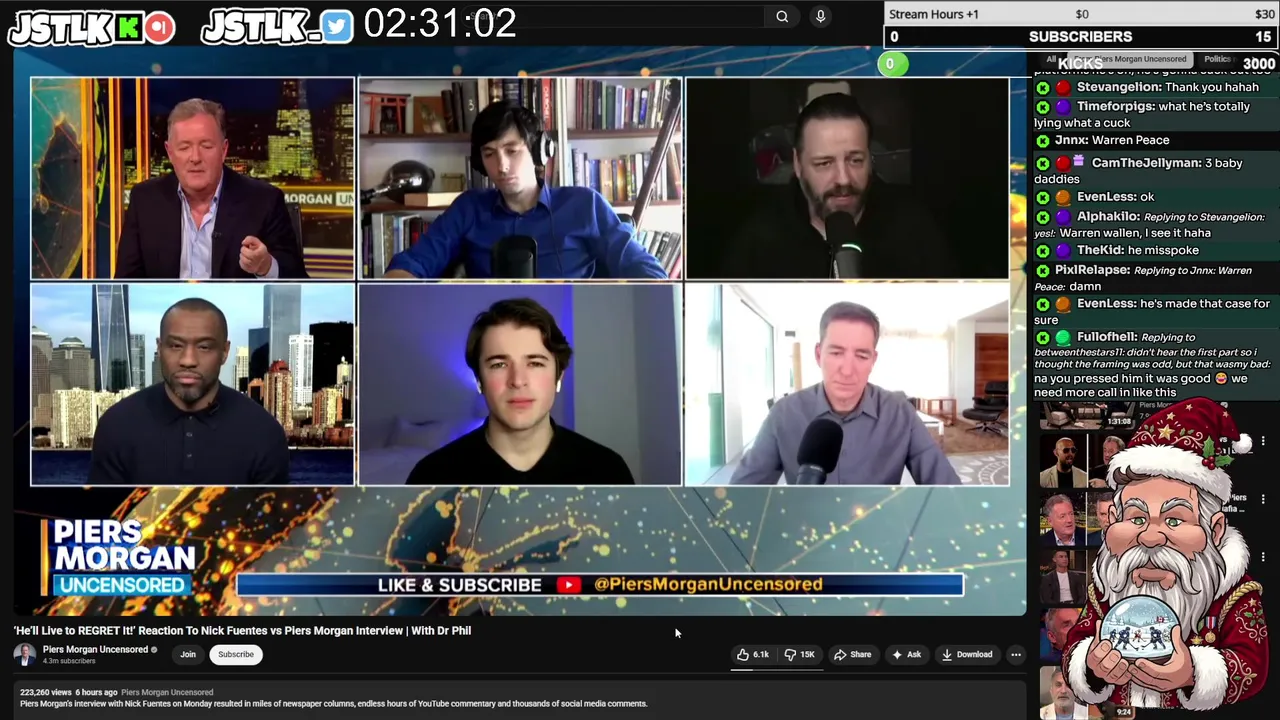
Task: Click the Piers Morgan Uncensored channel avatar
Action: 25,654
